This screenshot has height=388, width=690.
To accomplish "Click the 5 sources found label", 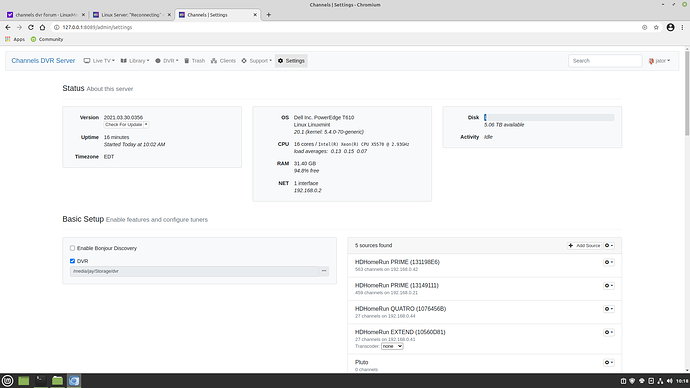I will point(374,245).
